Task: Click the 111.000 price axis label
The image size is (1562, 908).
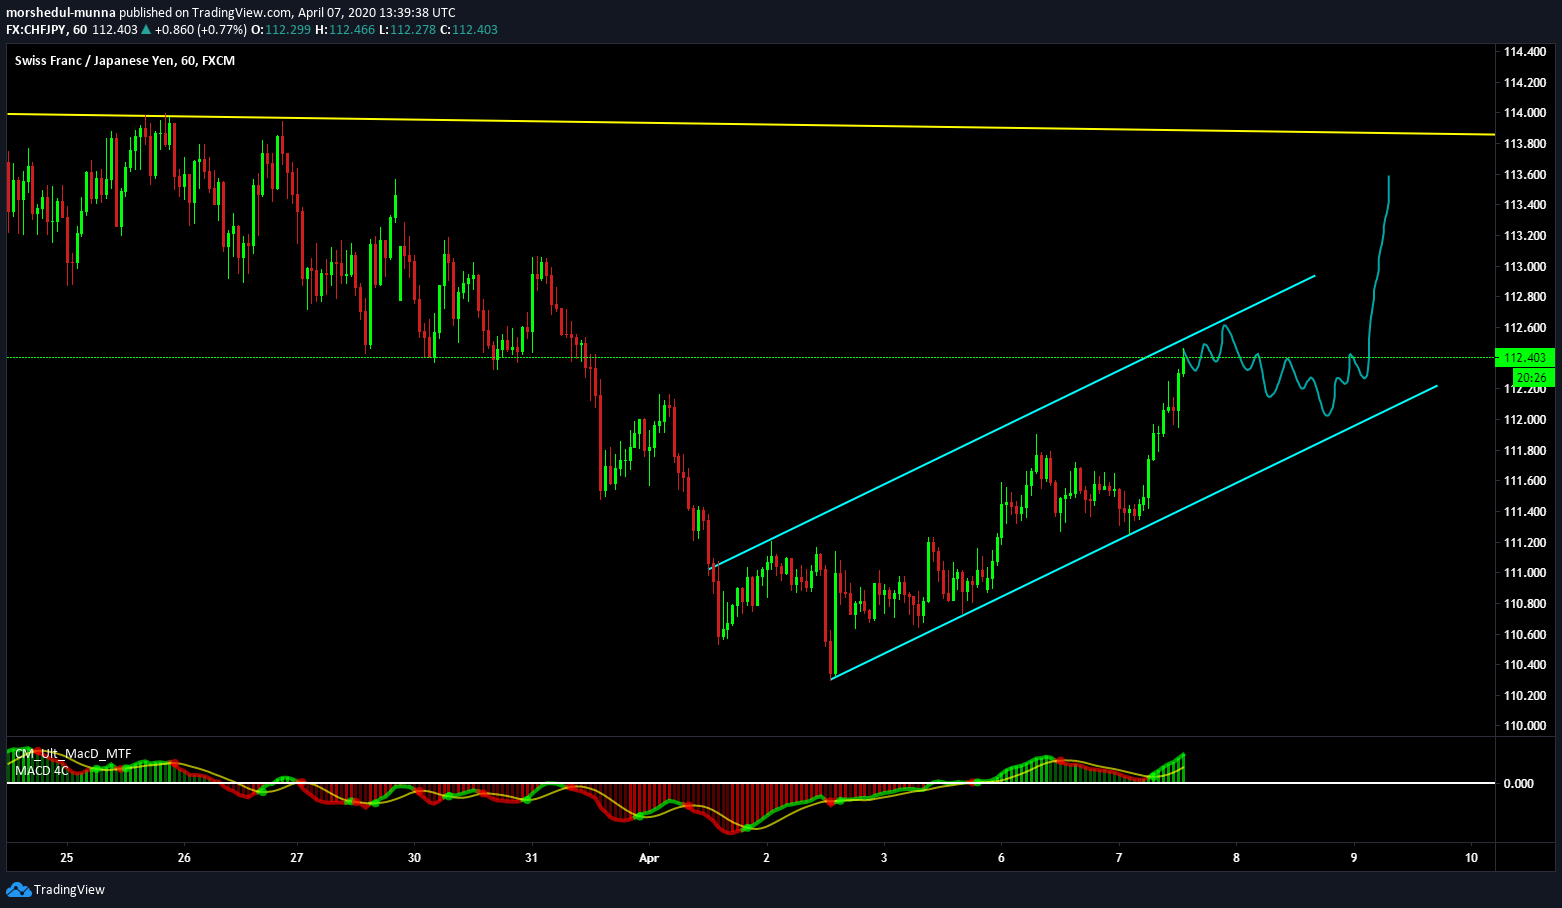Action: [x=1524, y=573]
